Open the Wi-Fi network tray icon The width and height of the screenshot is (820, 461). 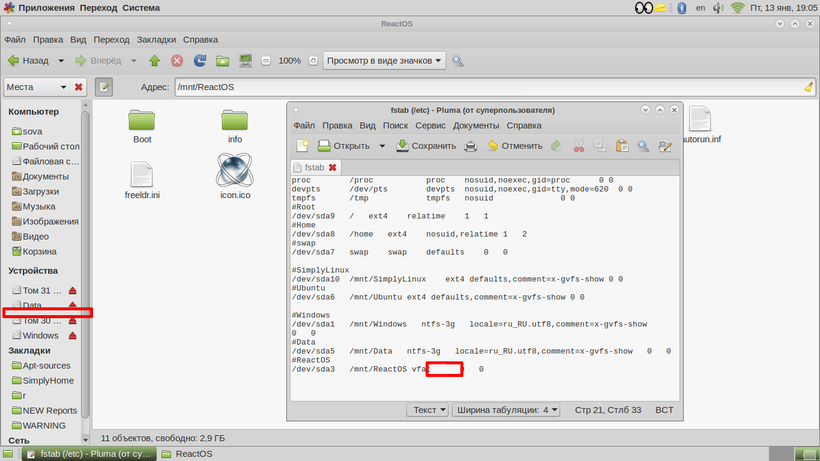737,8
